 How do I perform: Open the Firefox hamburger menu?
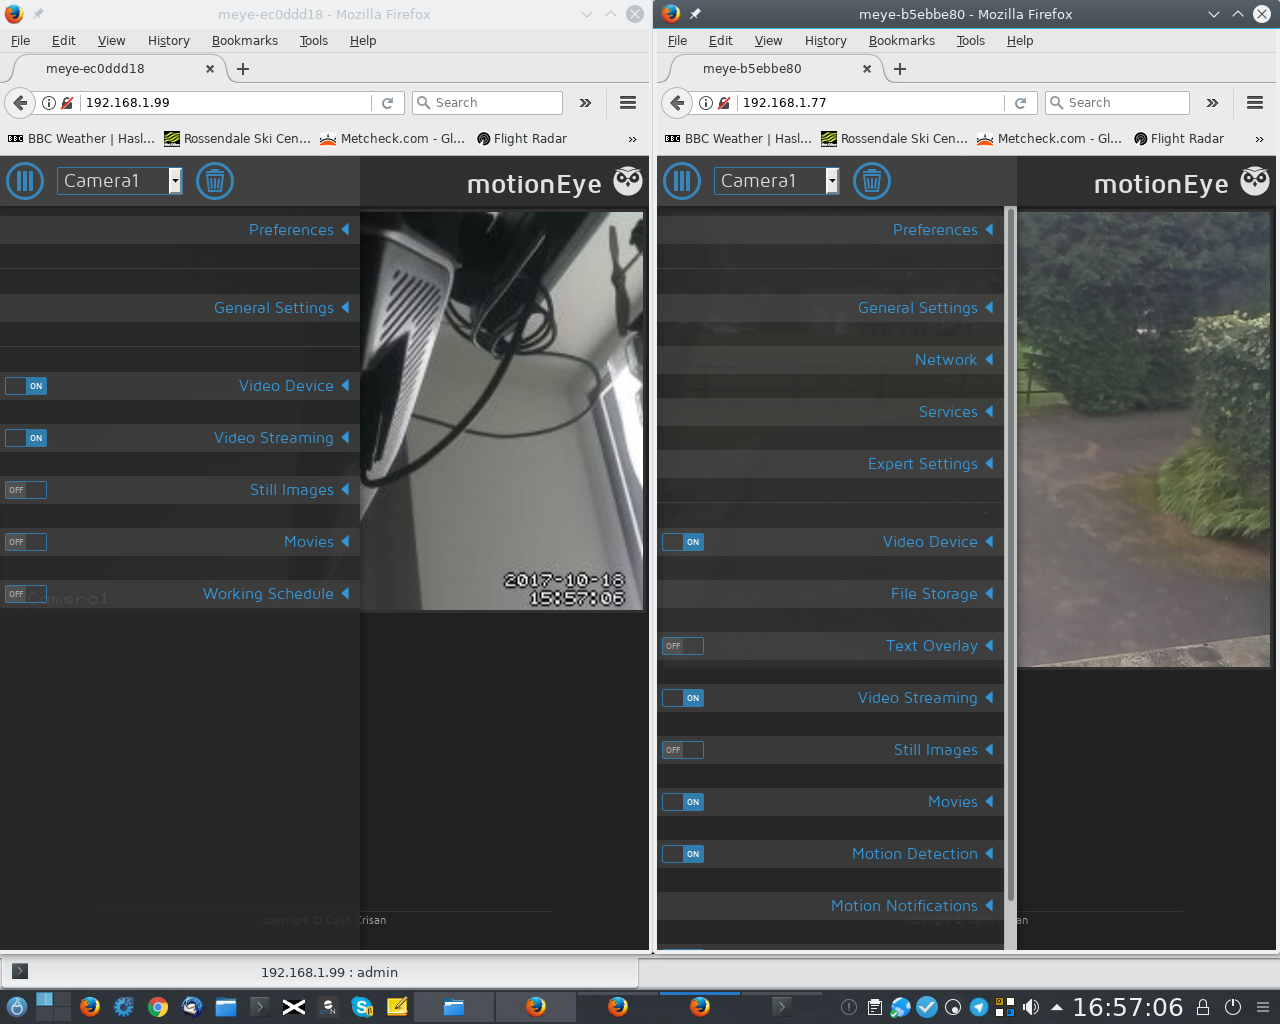coord(1254,102)
